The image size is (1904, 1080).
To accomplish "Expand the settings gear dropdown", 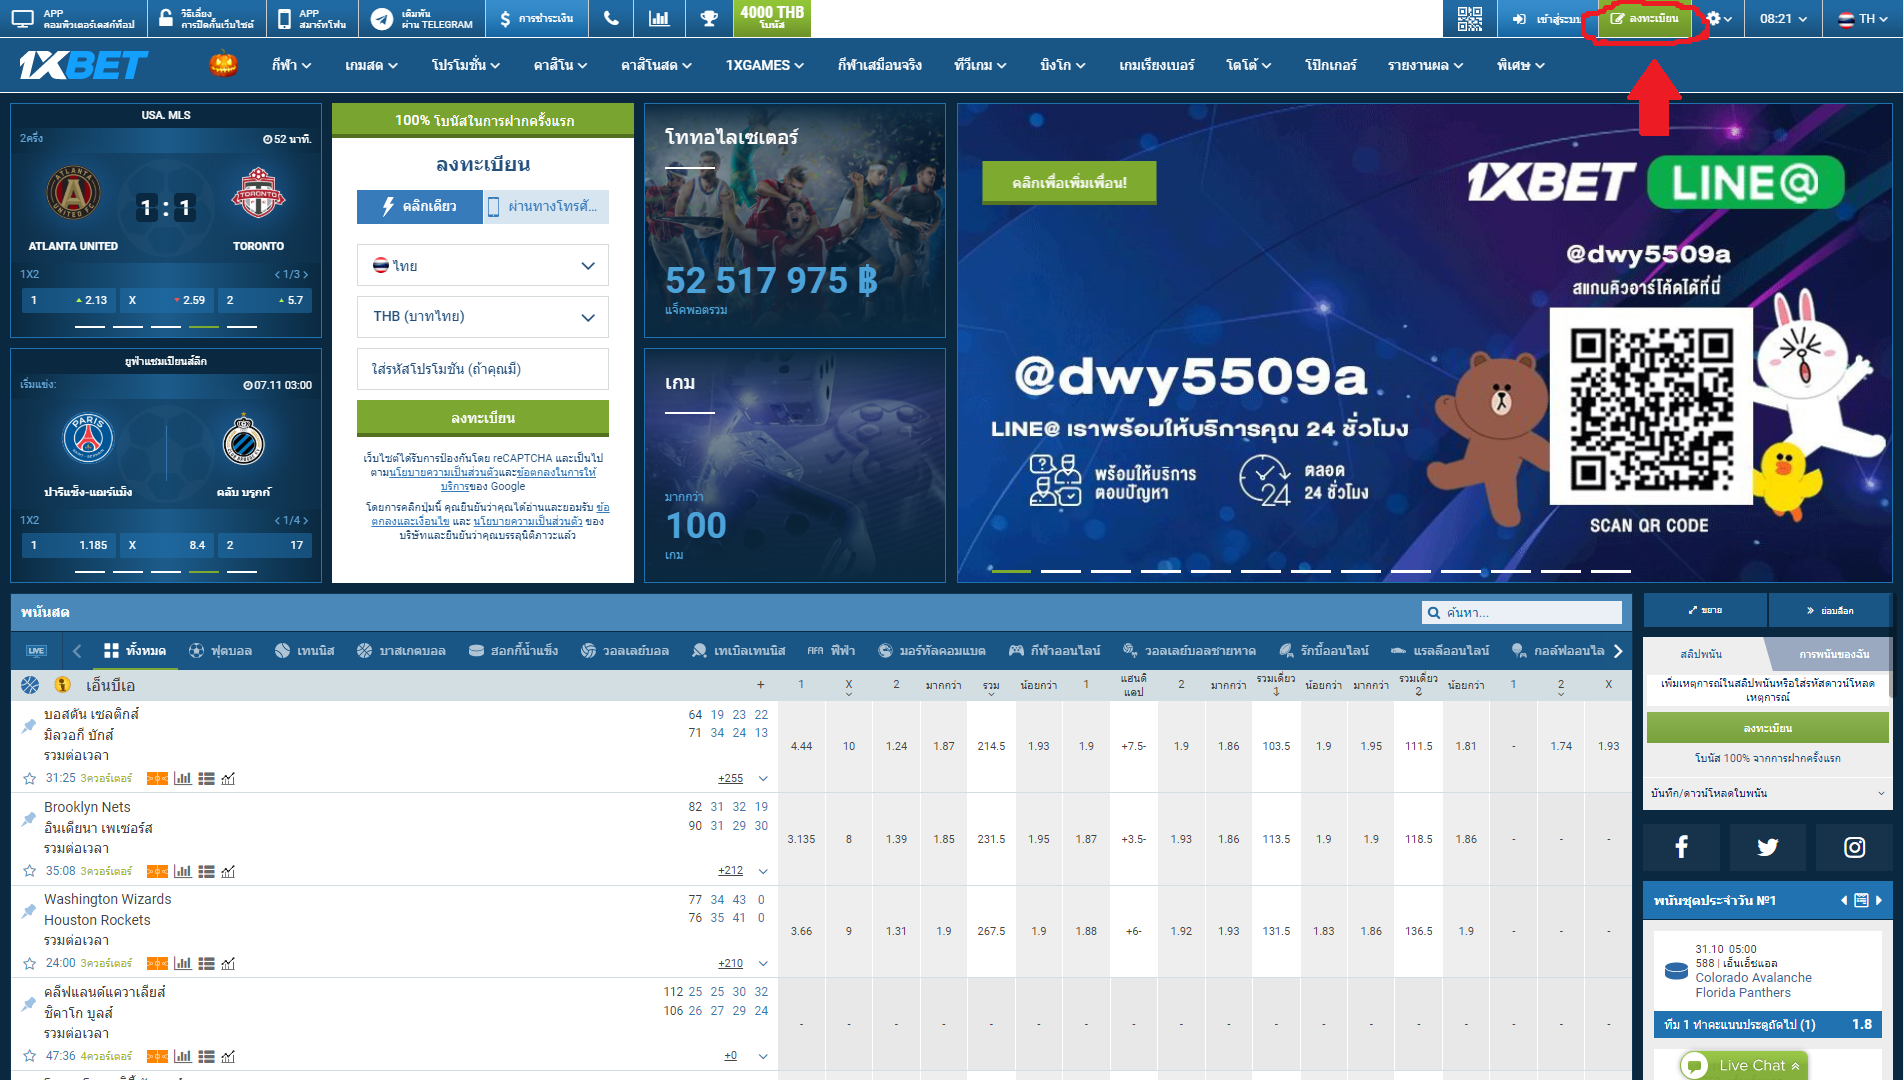I will pyautogui.click(x=1719, y=19).
